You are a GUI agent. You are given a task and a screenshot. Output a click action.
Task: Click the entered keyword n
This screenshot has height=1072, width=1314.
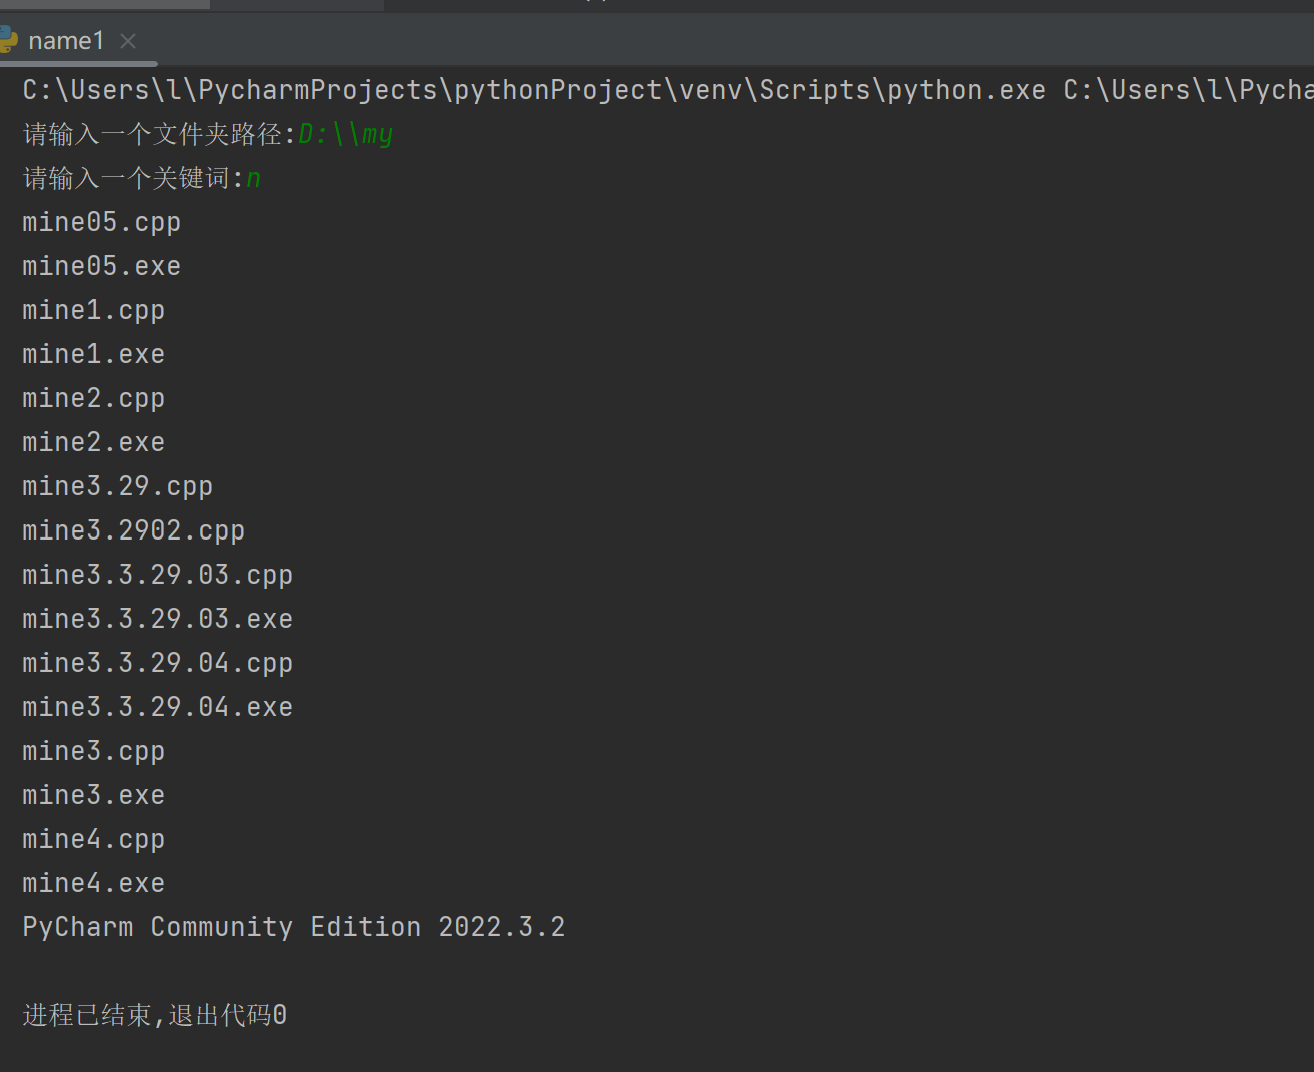point(254,178)
